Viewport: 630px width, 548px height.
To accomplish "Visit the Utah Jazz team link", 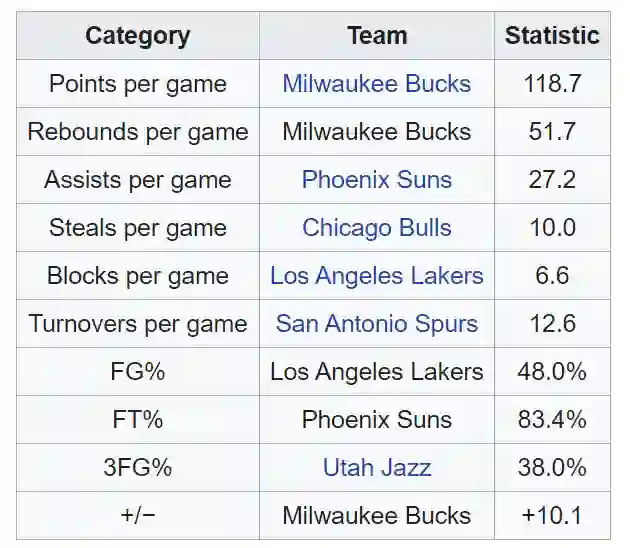I will [376, 468].
